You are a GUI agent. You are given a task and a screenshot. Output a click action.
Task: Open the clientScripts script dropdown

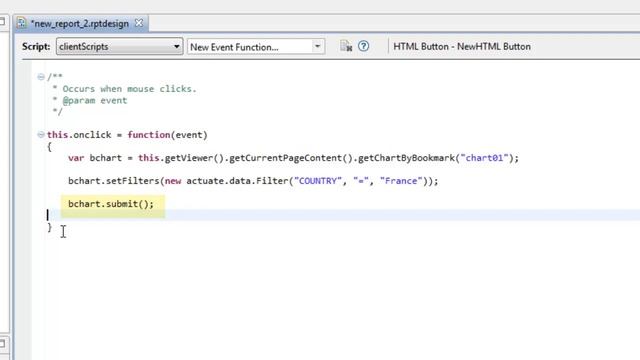coord(119,47)
